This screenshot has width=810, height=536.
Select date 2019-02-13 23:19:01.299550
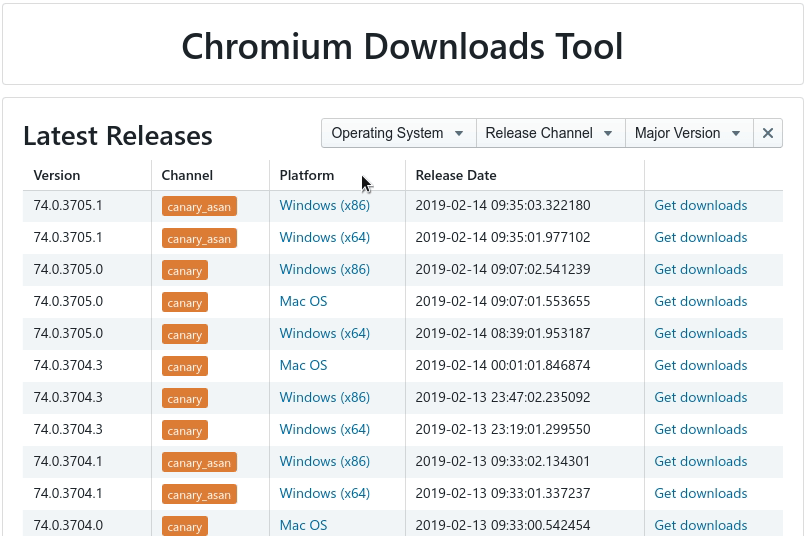(x=503, y=430)
